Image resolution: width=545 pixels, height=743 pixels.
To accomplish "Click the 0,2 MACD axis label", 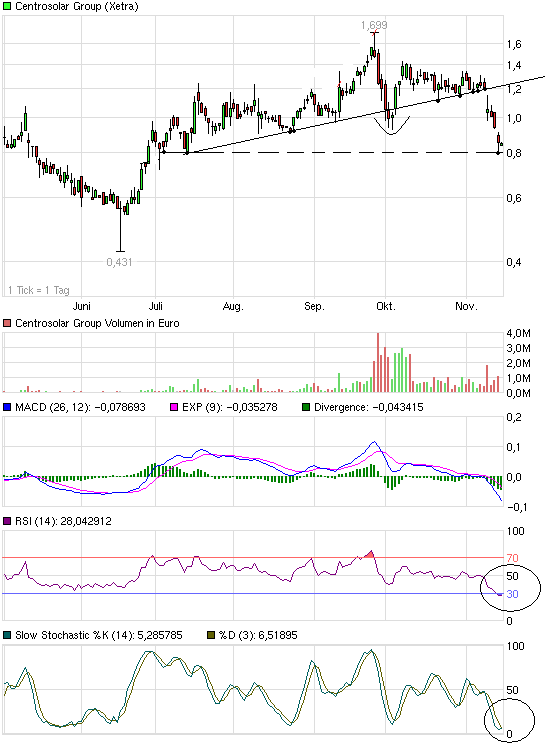I will click(514, 417).
